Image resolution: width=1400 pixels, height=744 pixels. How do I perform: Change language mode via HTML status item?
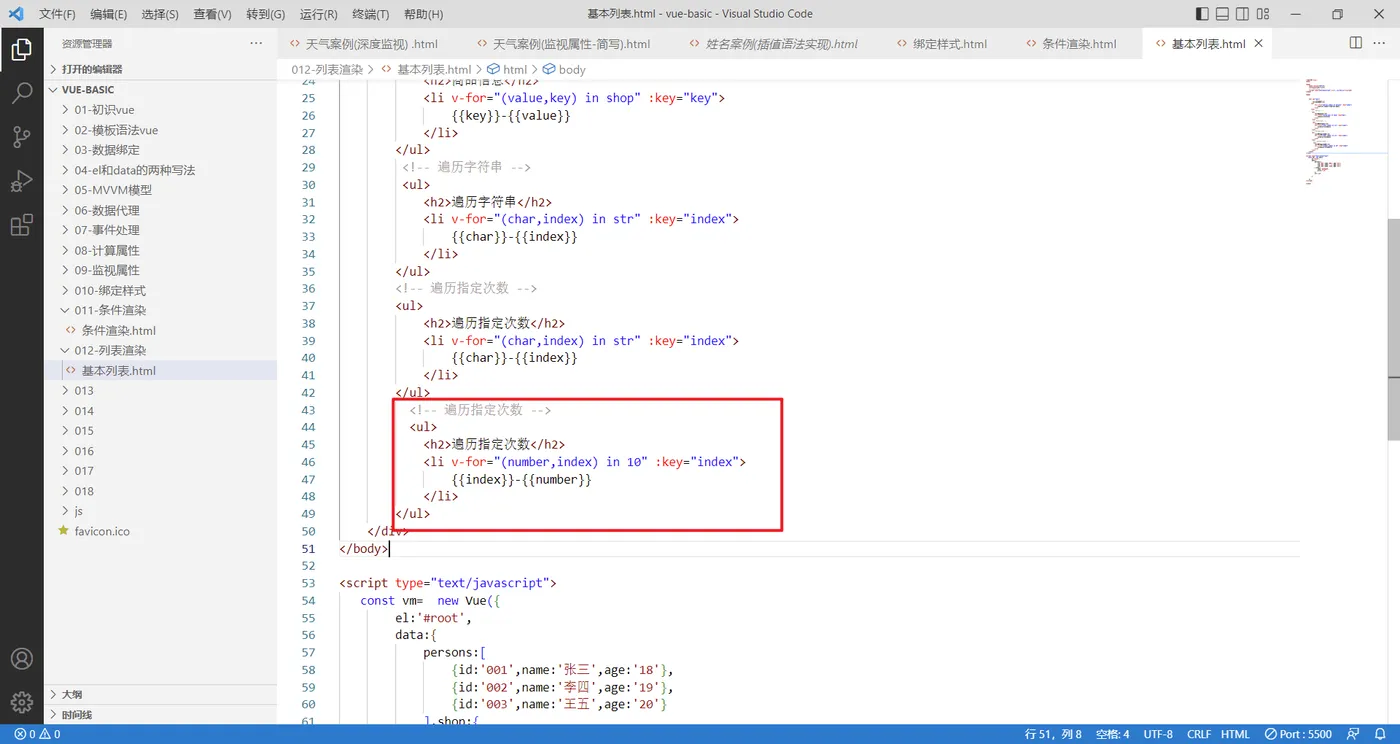click(1235, 734)
